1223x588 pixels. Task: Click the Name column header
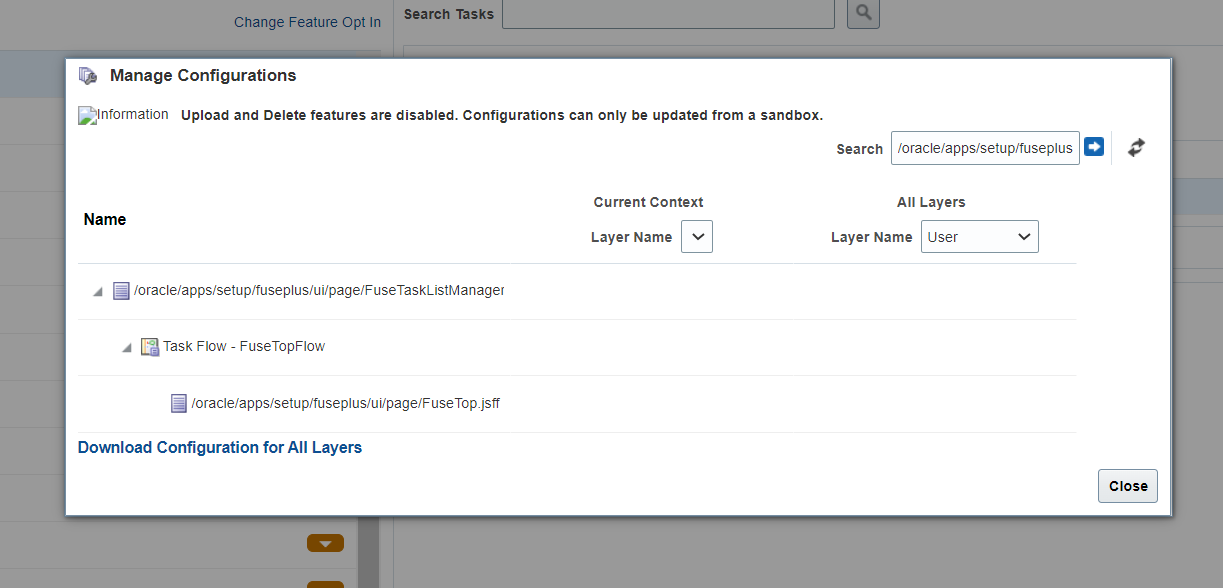pyautogui.click(x=105, y=219)
